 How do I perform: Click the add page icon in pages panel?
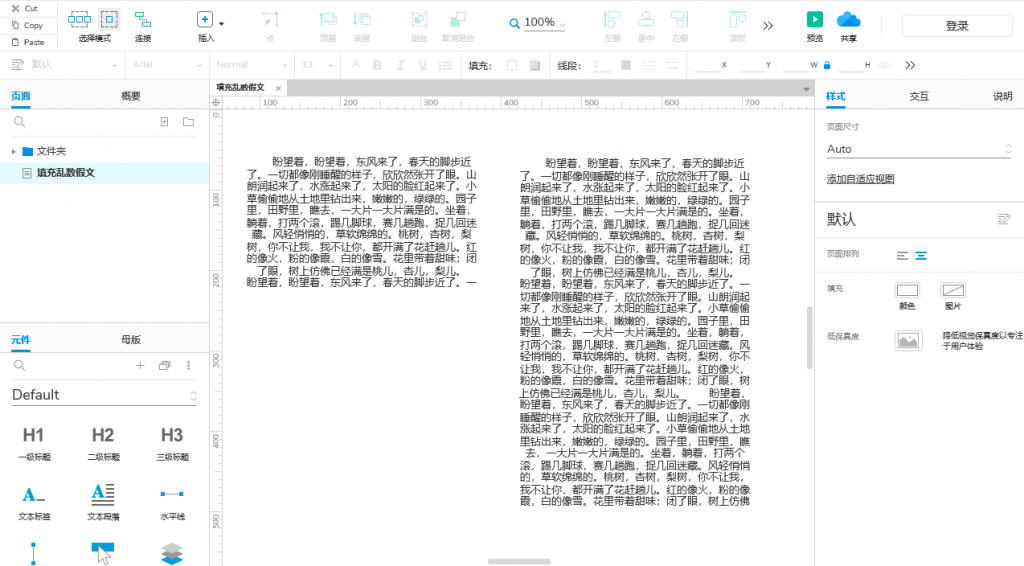coord(165,122)
